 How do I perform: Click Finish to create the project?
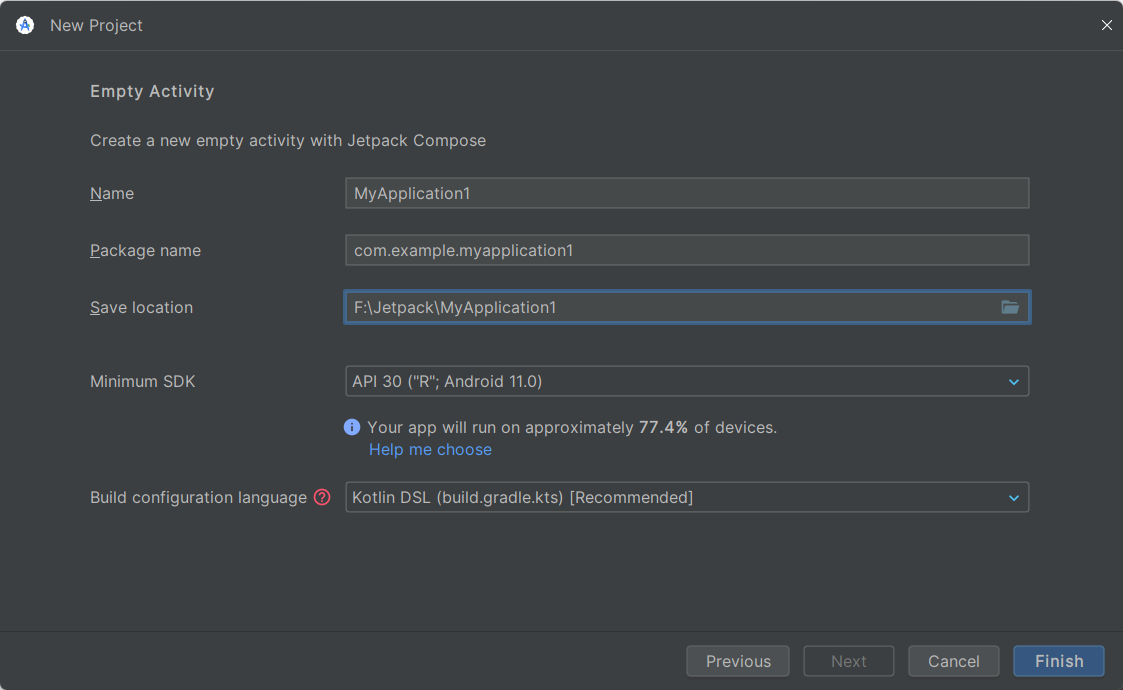pos(1059,661)
